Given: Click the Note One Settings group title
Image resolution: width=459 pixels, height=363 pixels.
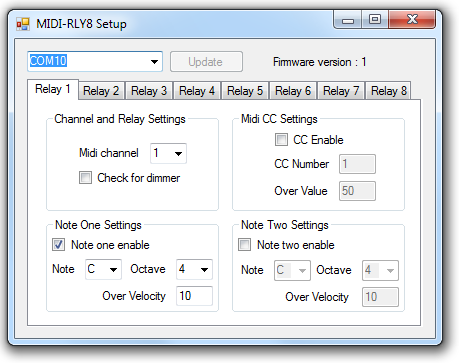Looking at the screenshot, I should tap(98, 225).
